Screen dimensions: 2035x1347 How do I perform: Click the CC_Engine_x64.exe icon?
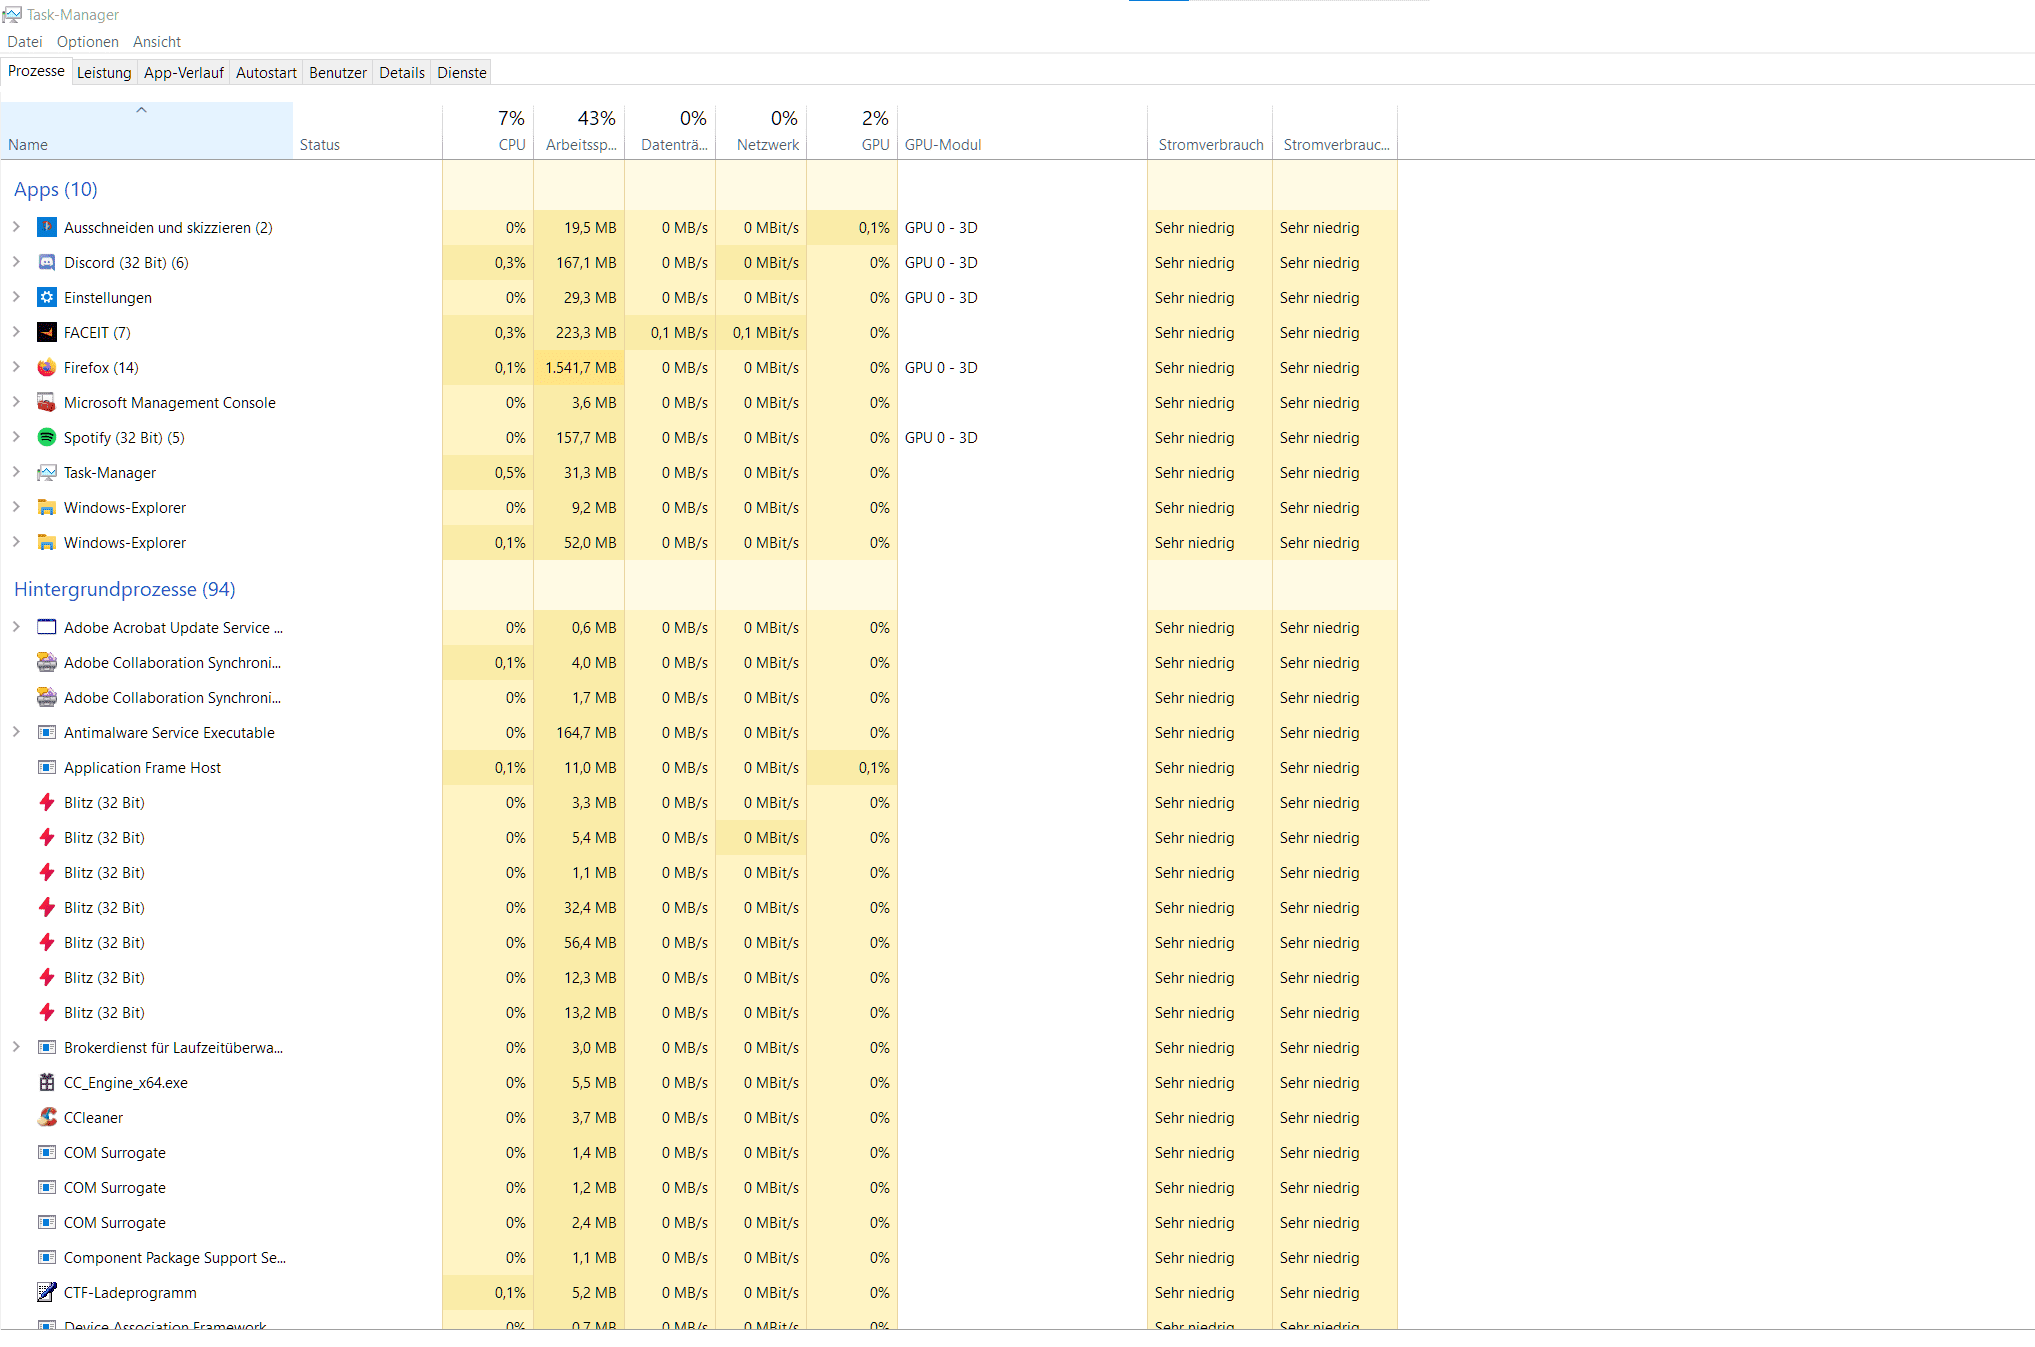[47, 1082]
